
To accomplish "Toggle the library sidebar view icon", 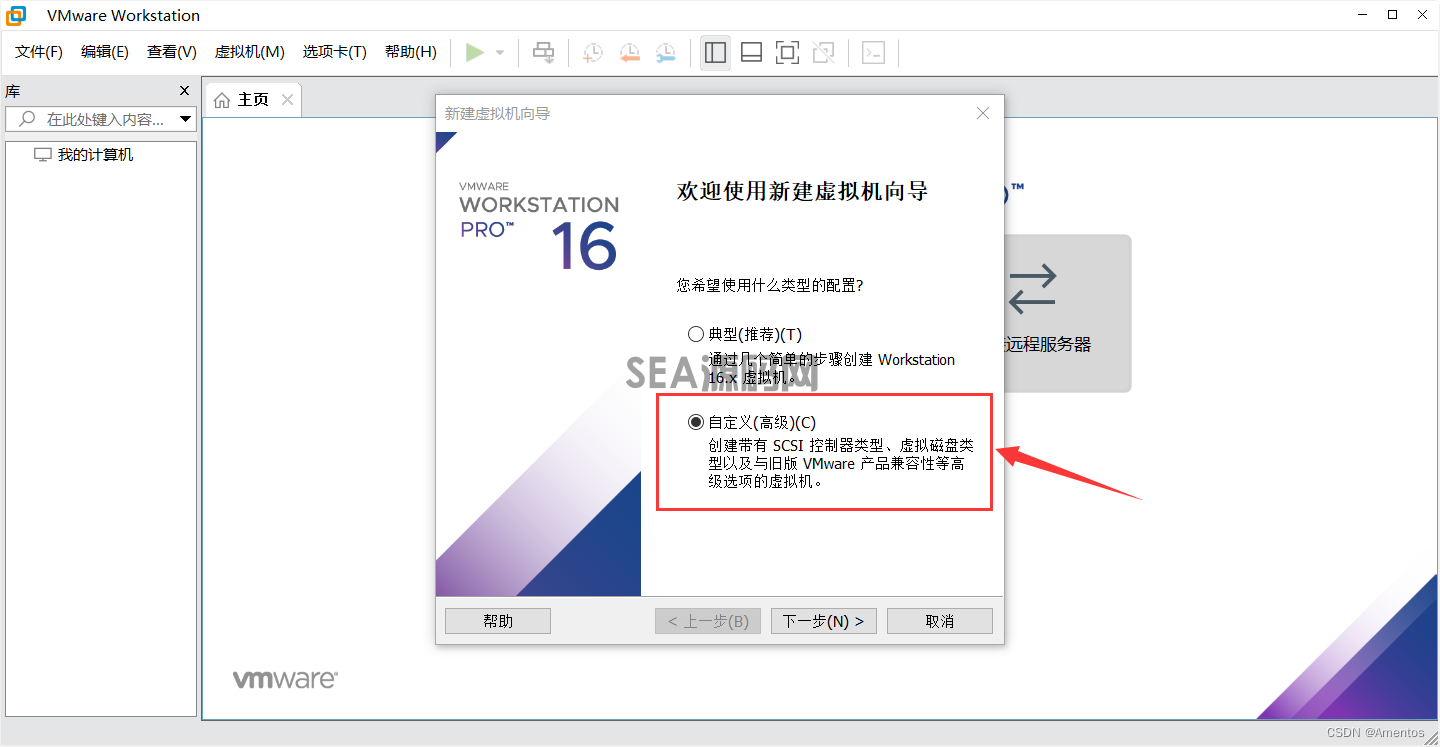I will click(715, 52).
